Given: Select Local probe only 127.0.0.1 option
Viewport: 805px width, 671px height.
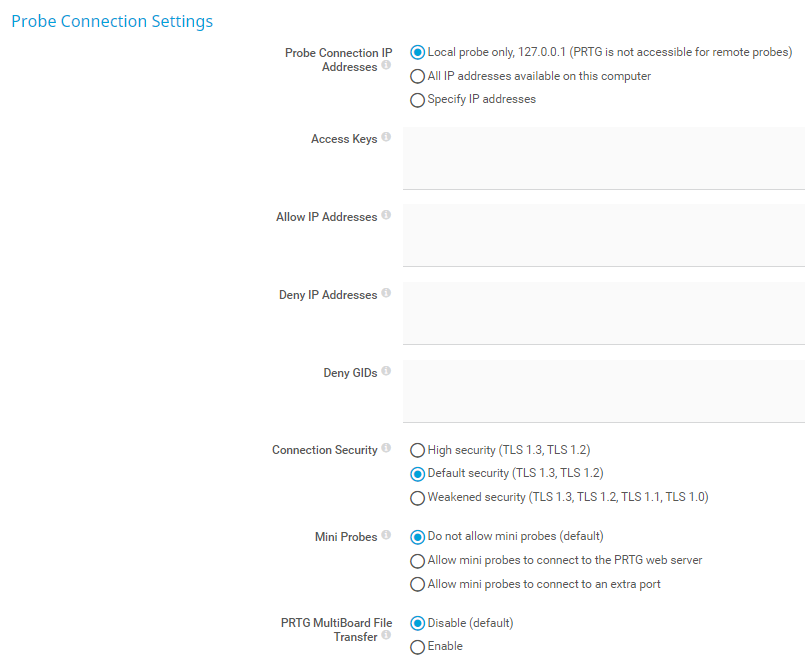Looking at the screenshot, I should [418, 53].
